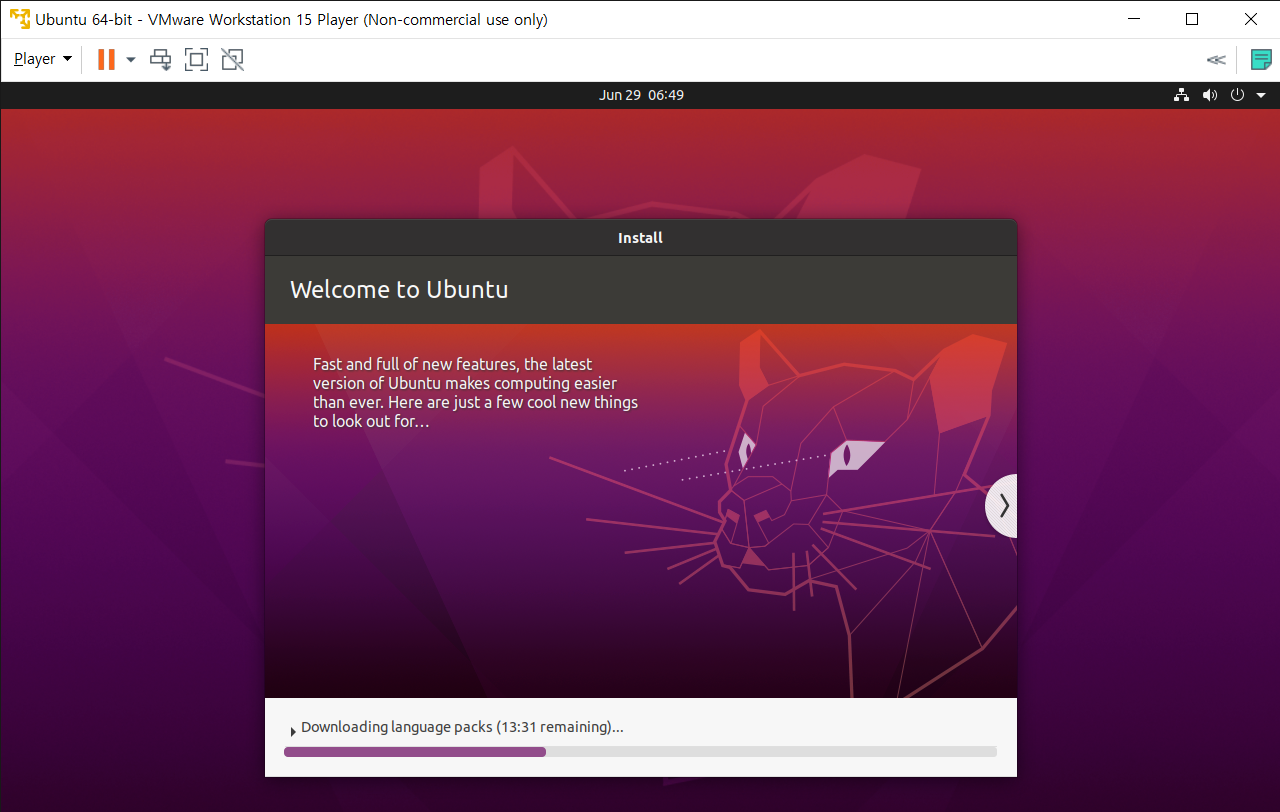Expand the download details triangle
The image size is (1280, 812).
pyautogui.click(x=292, y=731)
